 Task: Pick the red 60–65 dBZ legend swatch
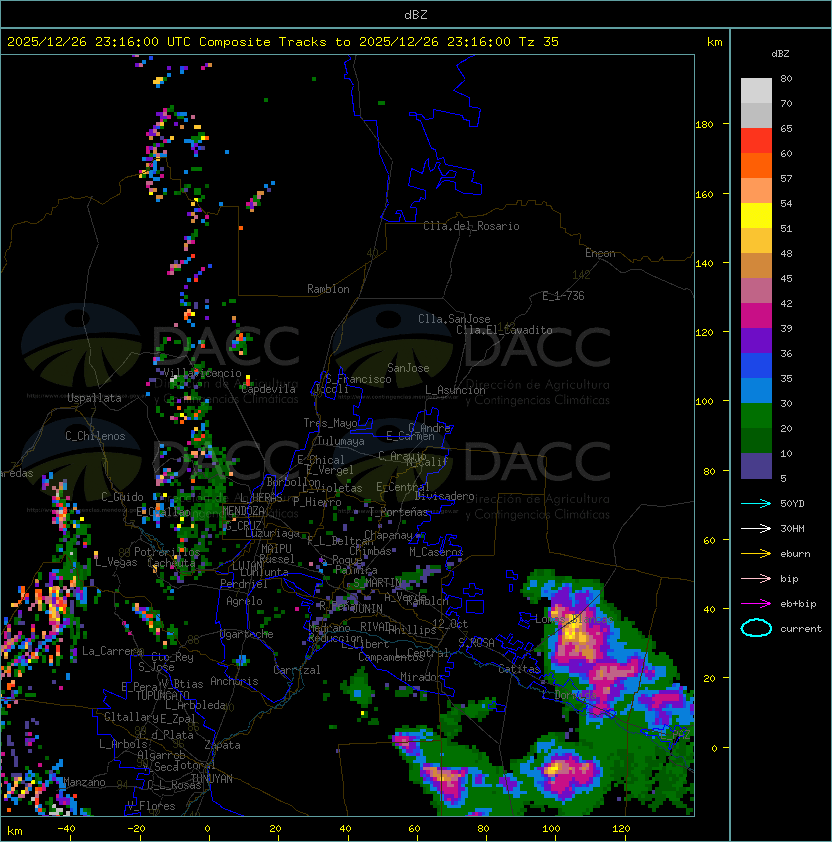(x=756, y=141)
